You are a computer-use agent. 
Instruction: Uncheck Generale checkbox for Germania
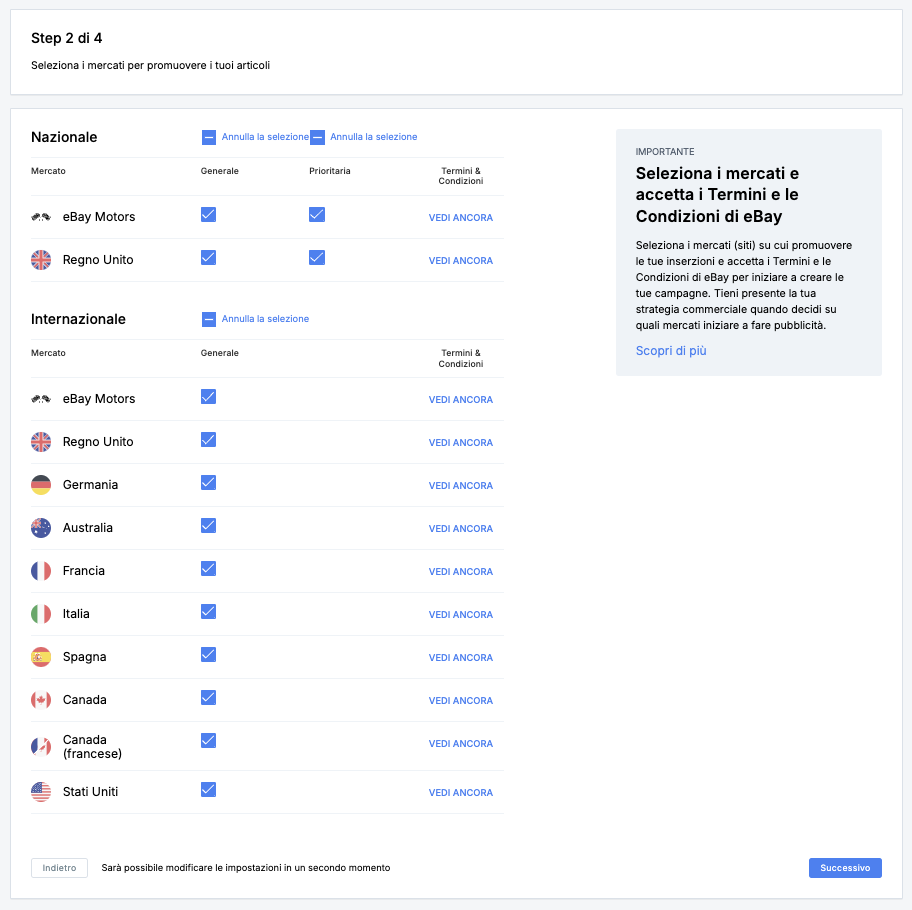(x=208, y=482)
